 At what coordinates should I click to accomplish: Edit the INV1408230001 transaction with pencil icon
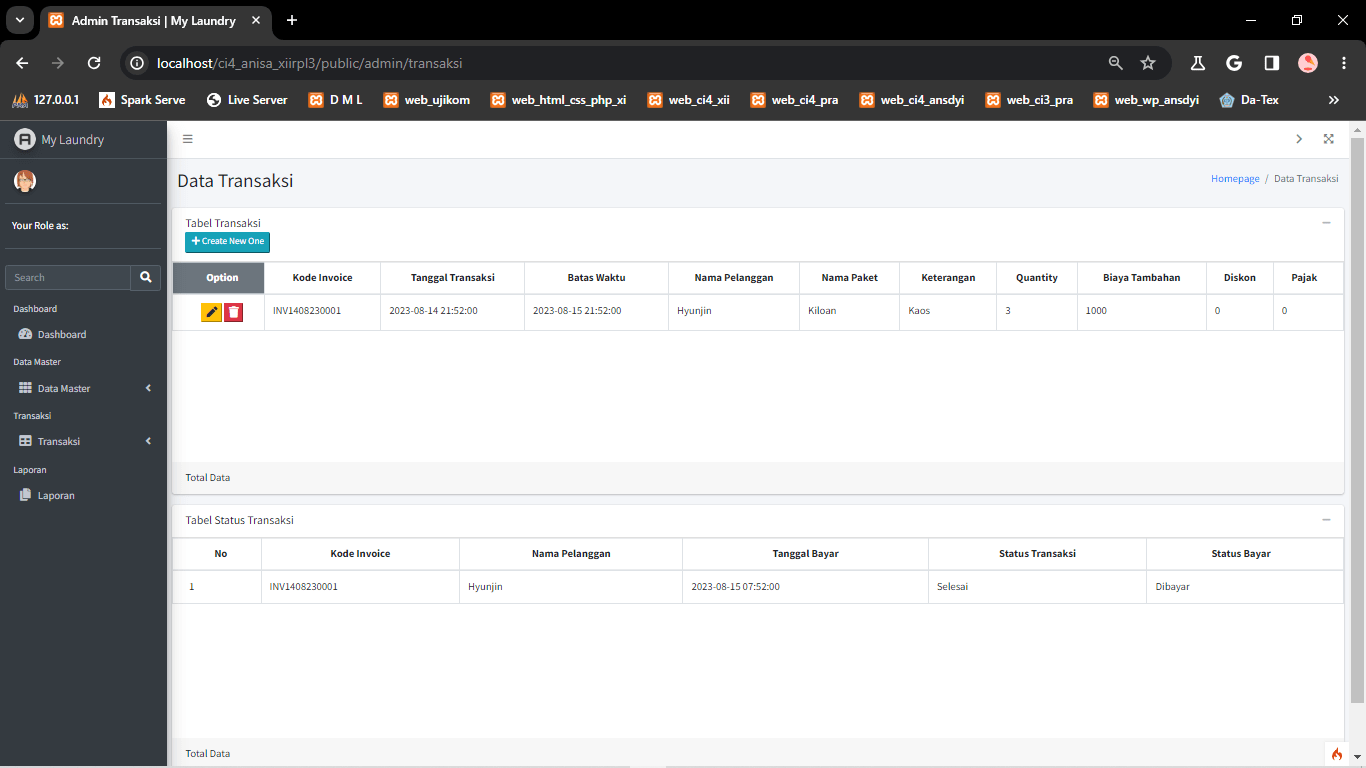click(x=211, y=312)
